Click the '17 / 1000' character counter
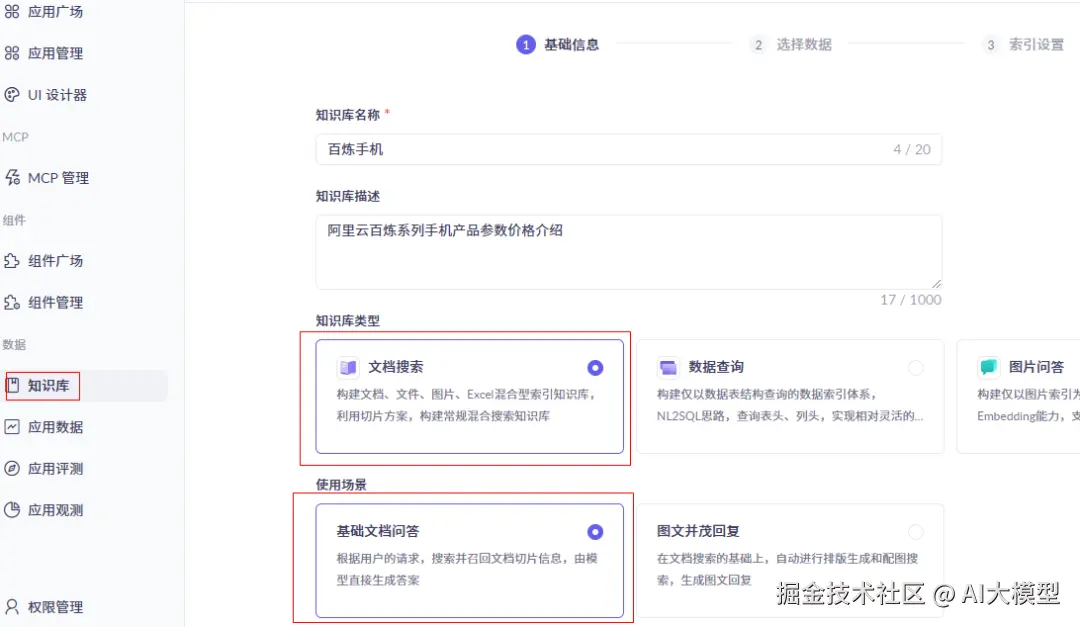Screen dimensions: 1080x627 (911, 300)
